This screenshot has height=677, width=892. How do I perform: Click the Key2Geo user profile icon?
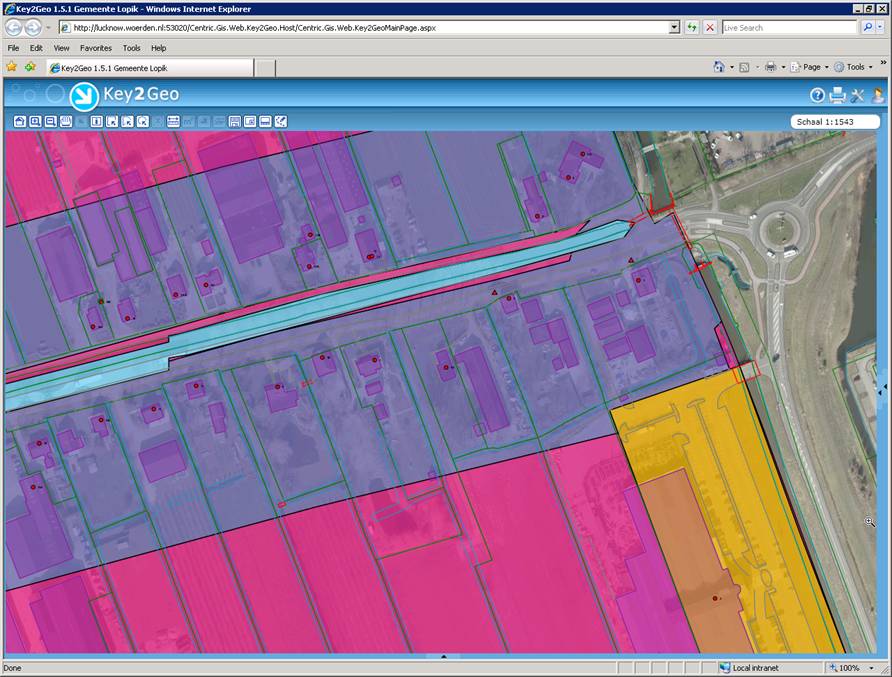point(877,96)
